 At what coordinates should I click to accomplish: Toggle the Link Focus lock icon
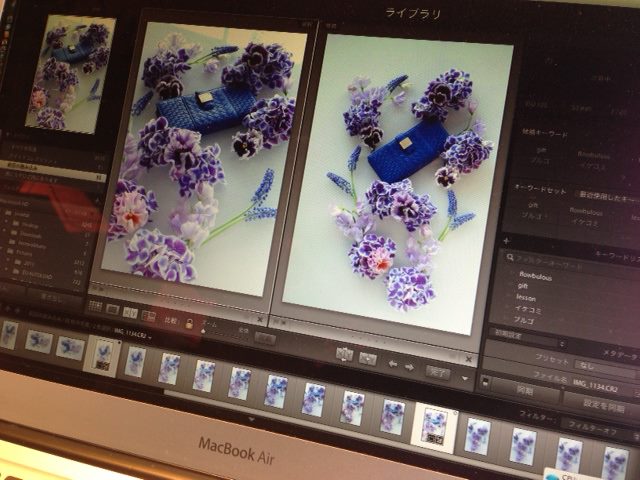tap(189, 324)
